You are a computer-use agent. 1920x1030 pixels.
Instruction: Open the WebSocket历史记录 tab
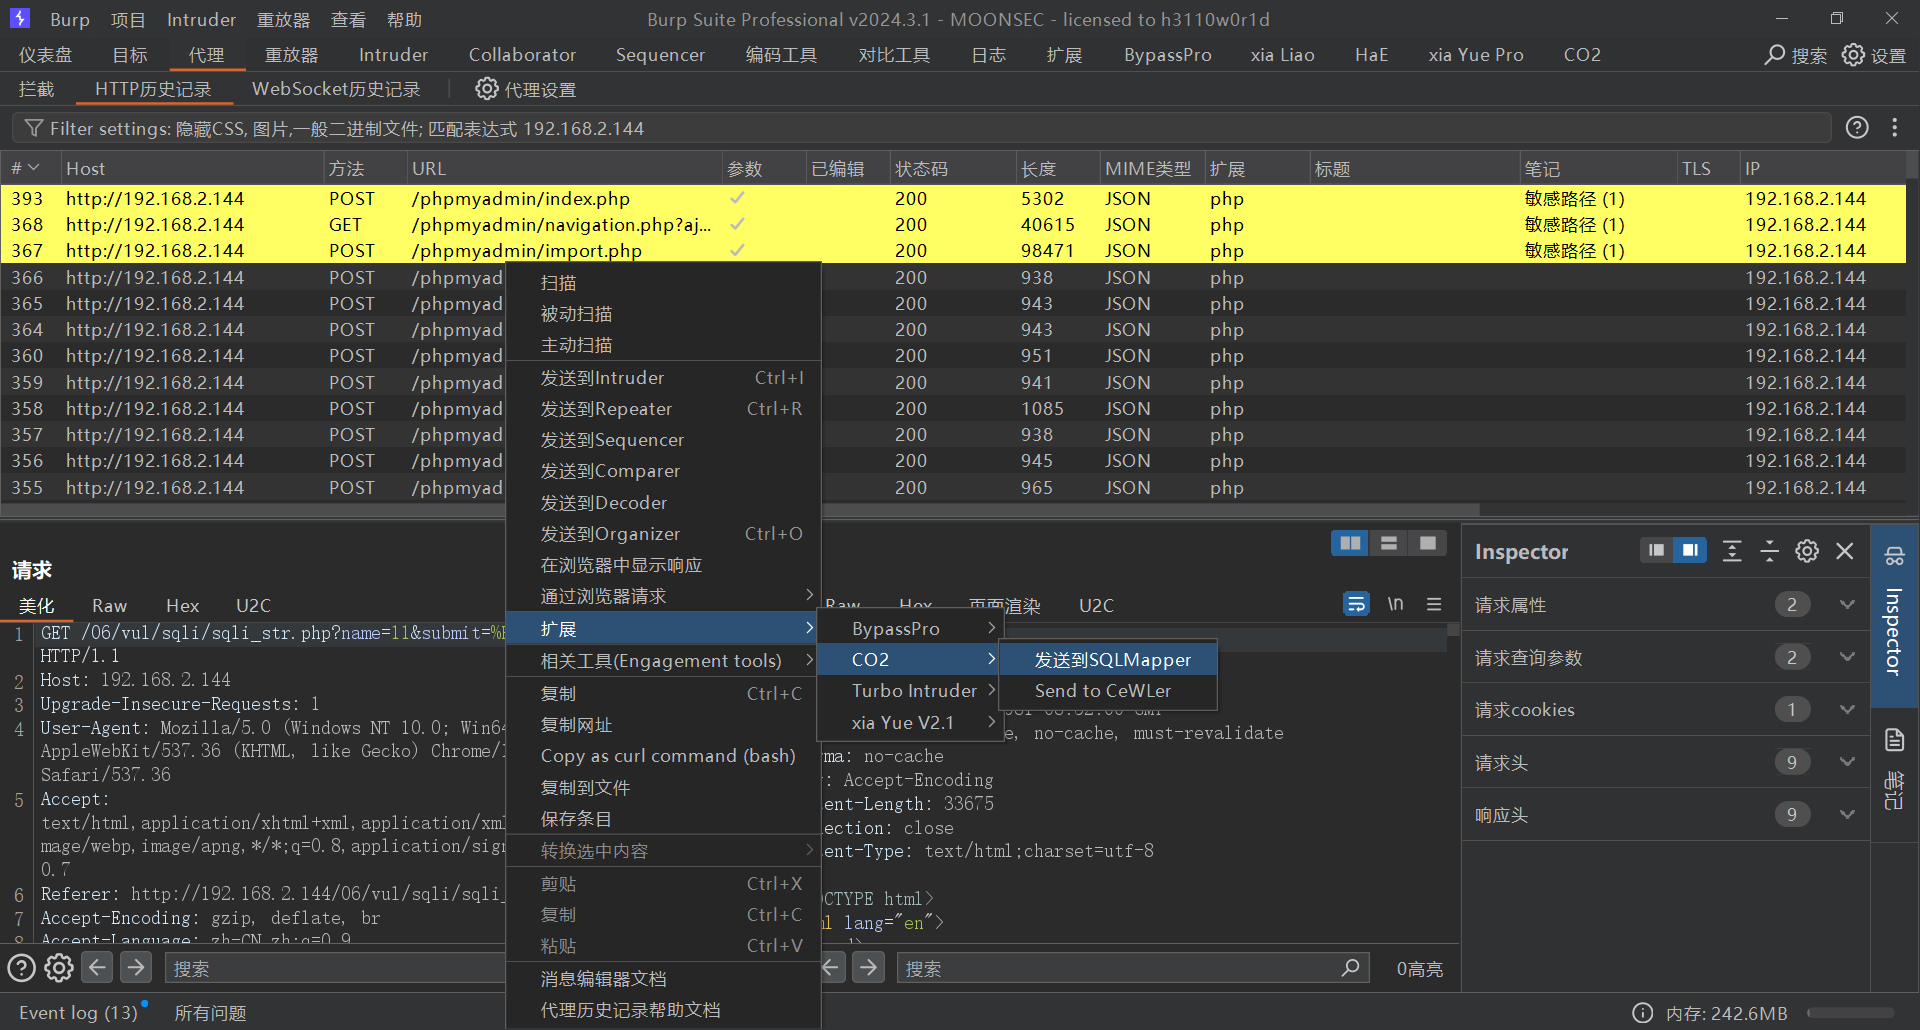point(336,89)
